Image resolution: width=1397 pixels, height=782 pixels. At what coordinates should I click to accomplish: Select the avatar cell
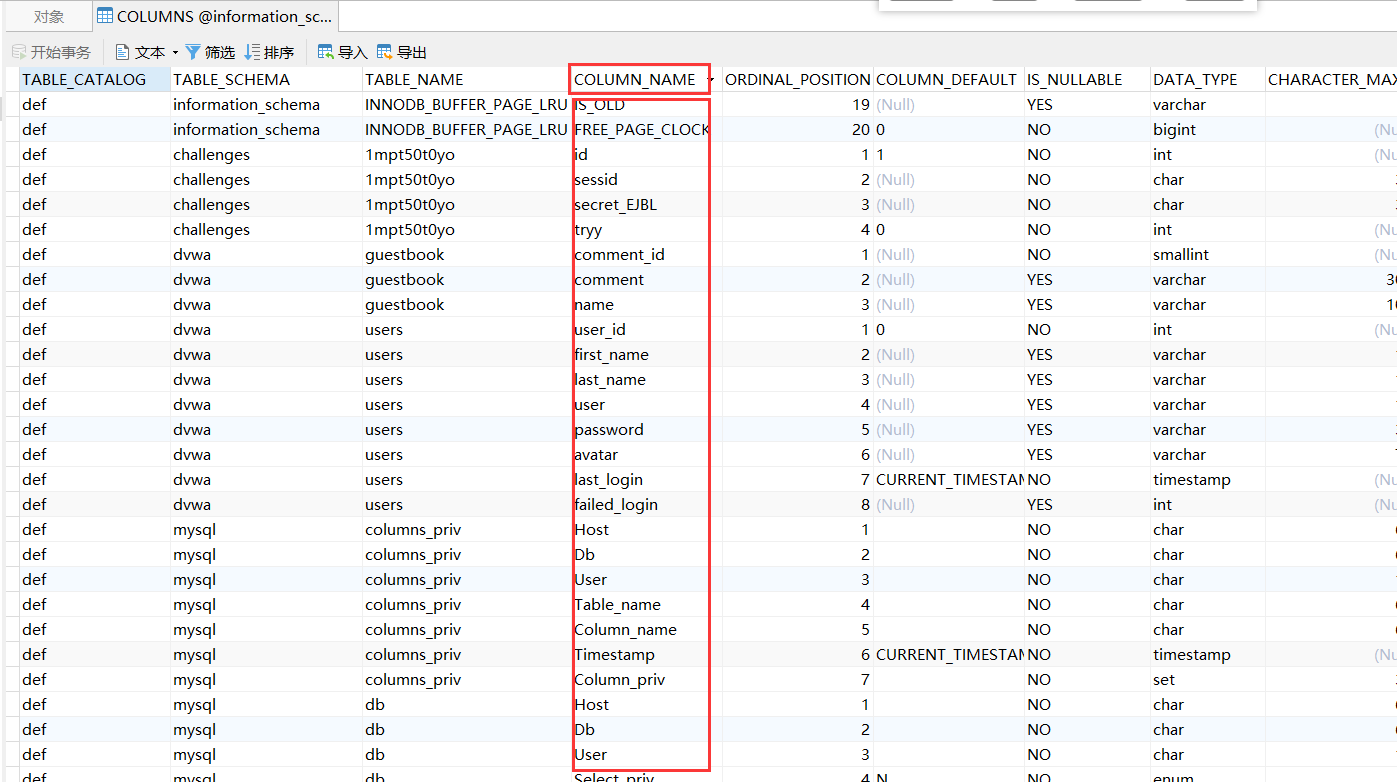[x=646, y=455]
